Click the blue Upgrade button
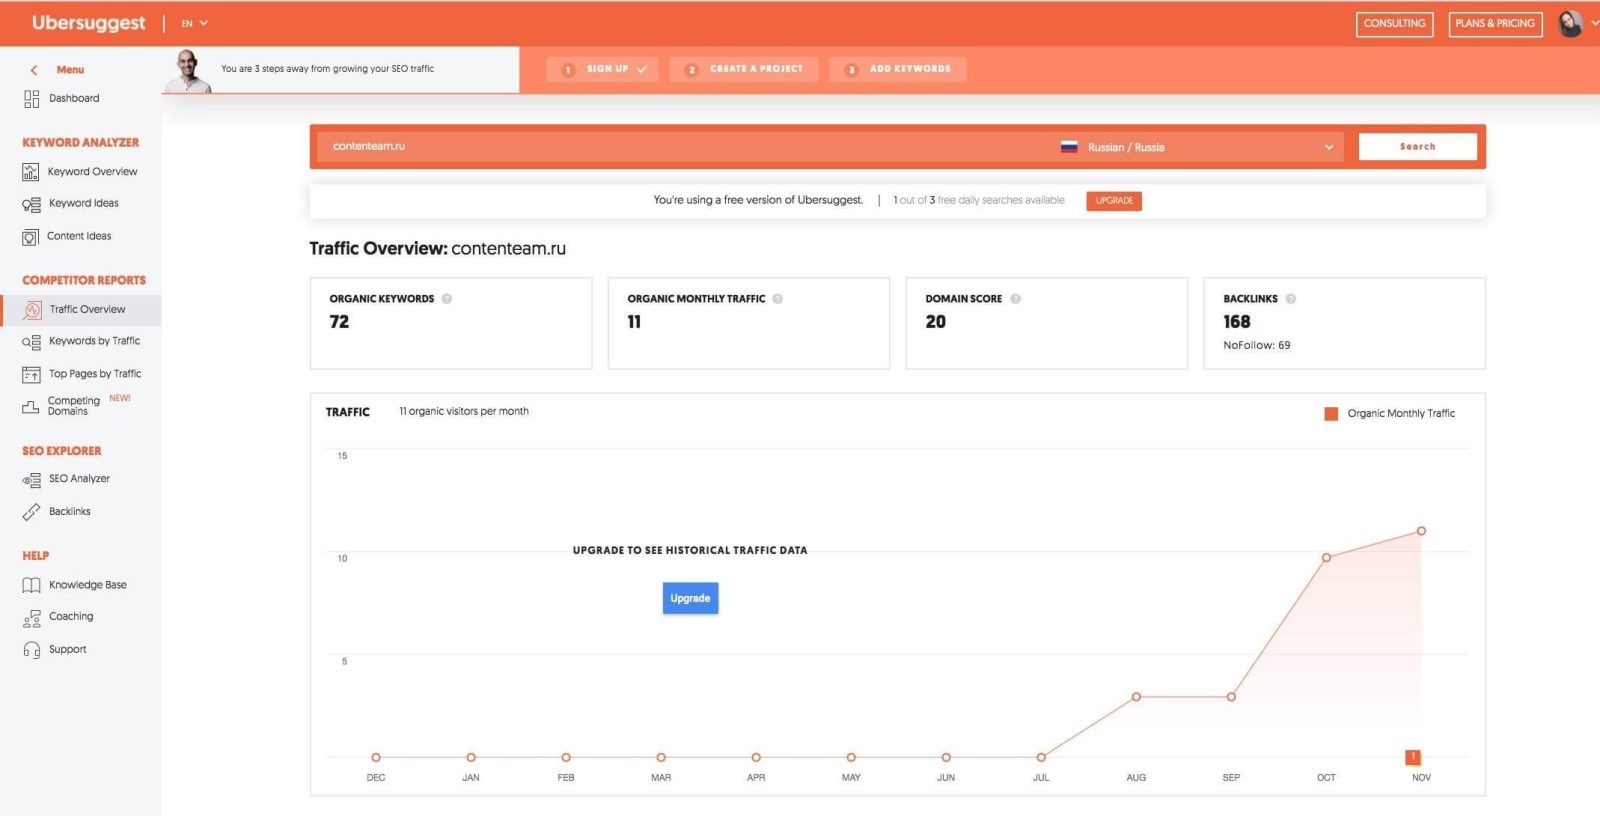1600x816 pixels. (x=690, y=598)
